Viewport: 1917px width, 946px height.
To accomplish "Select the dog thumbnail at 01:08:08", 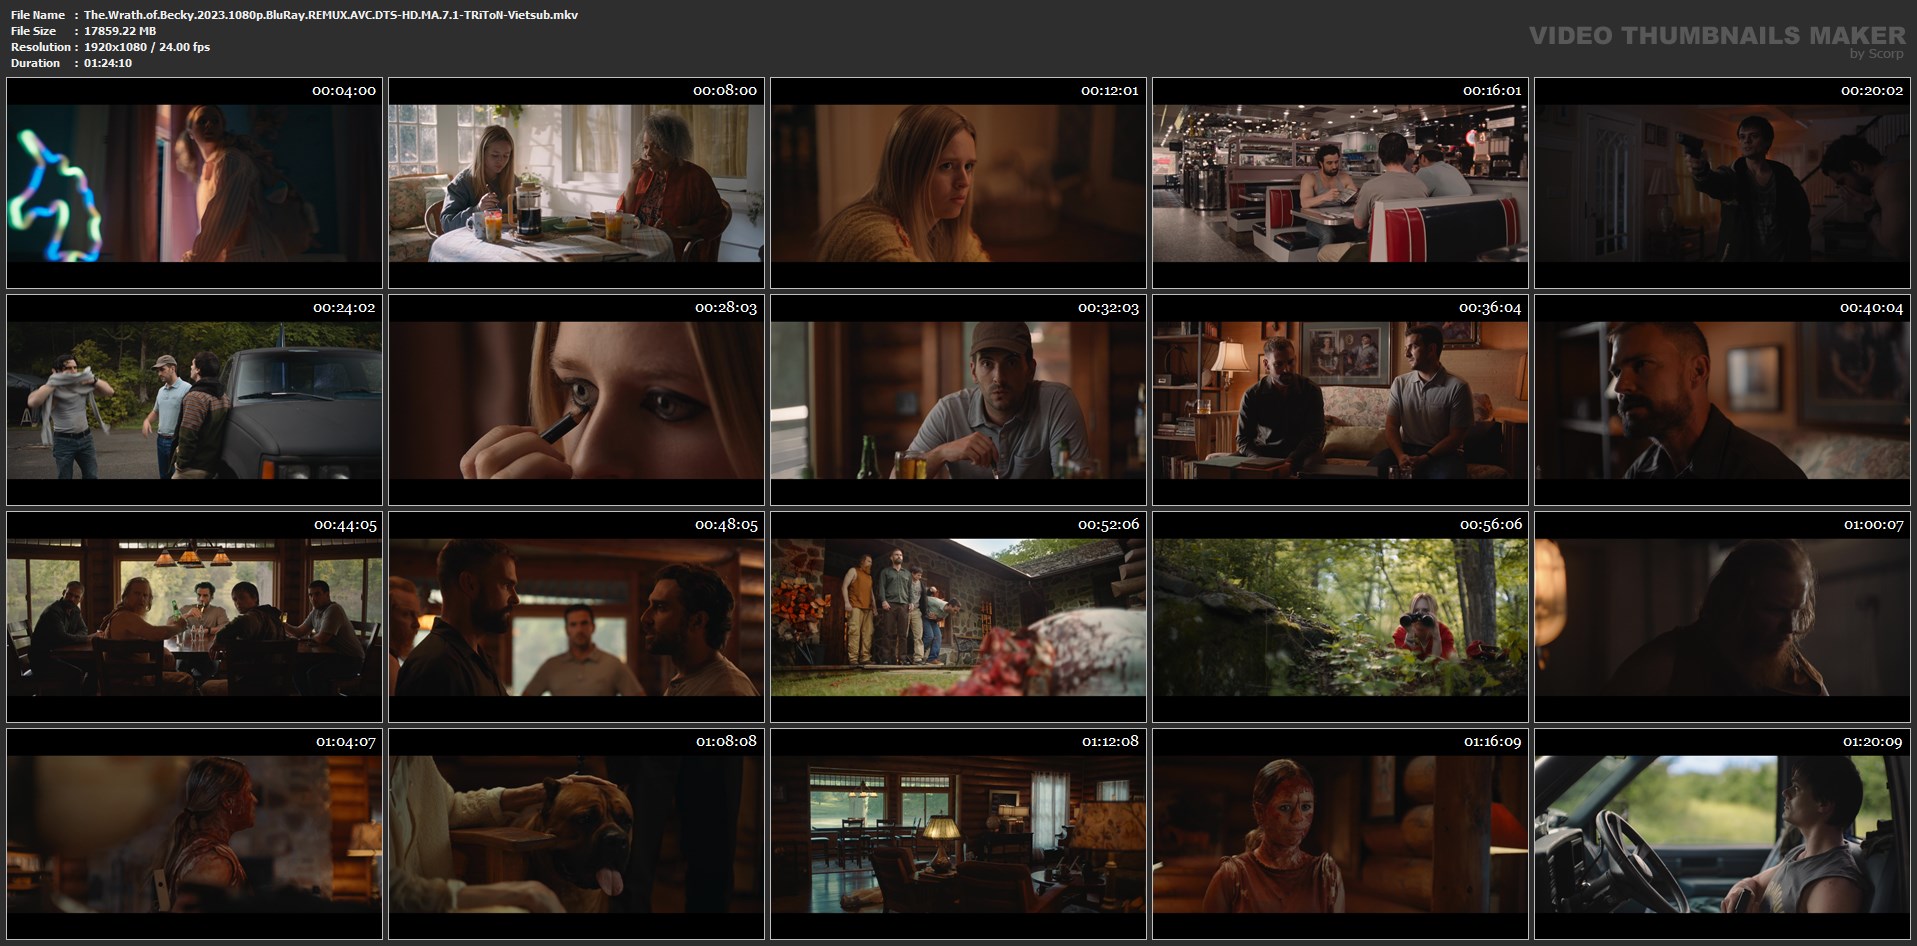I will point(576,834).
